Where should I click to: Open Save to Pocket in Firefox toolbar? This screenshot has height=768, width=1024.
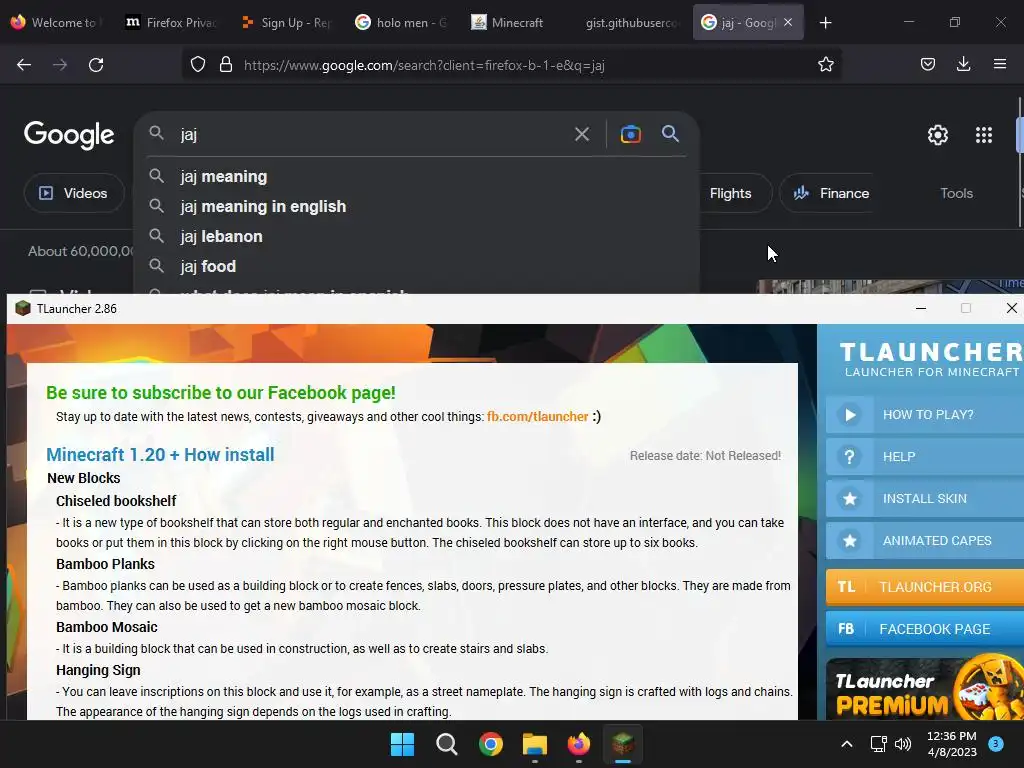click(928, 65)
